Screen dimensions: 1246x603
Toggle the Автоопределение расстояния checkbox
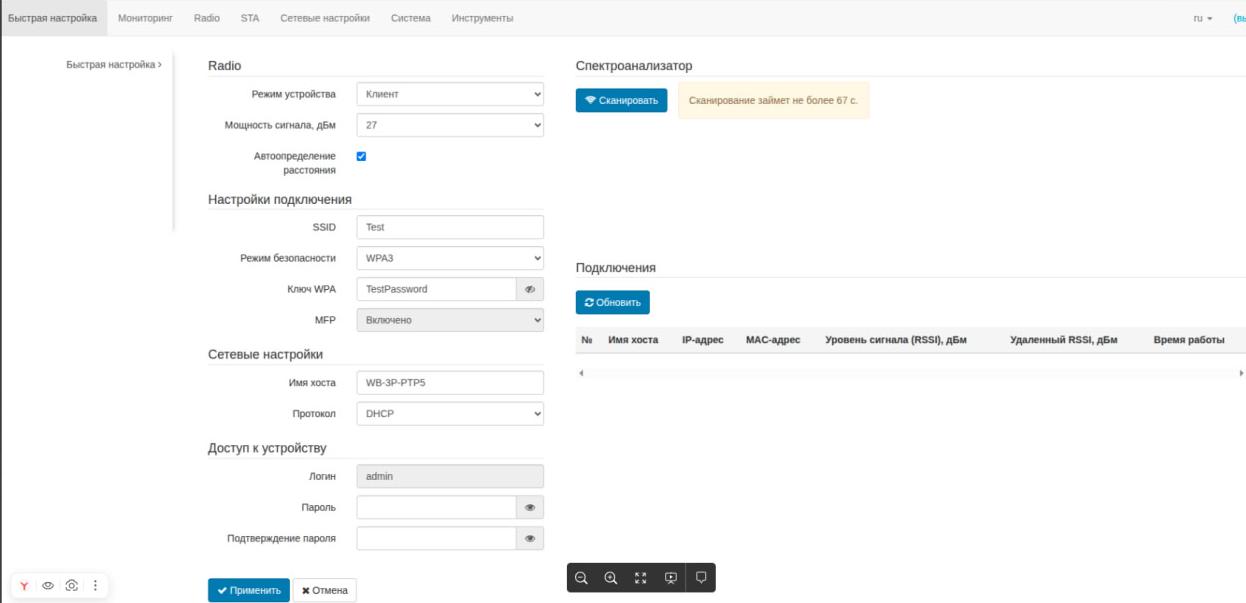pyautogui.click(x=361, y=156)
